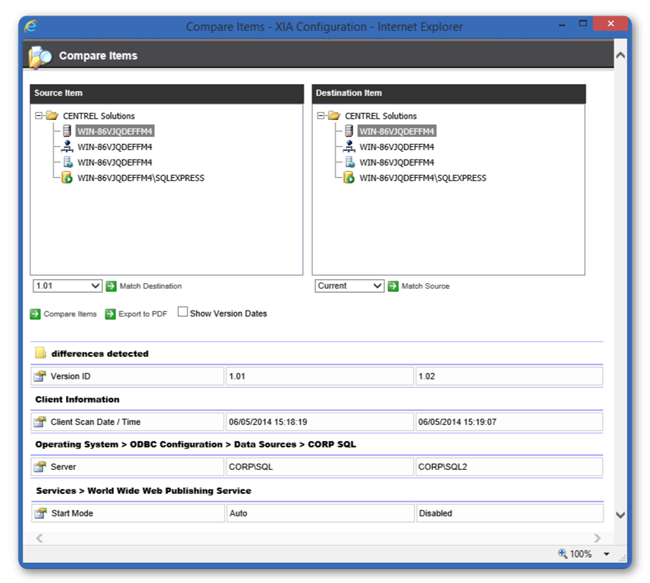Click the vertical scrollbar down arrow
650x583 pixels.
pos(621,515)
